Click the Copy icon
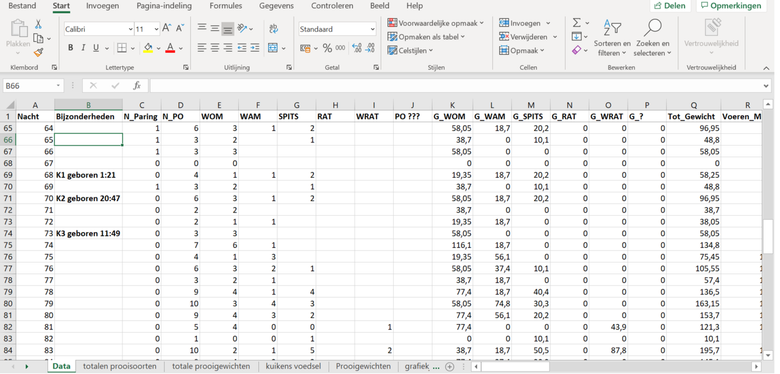Image resolution: width=780 pixels, height=374 pixels. coord(38,38)
